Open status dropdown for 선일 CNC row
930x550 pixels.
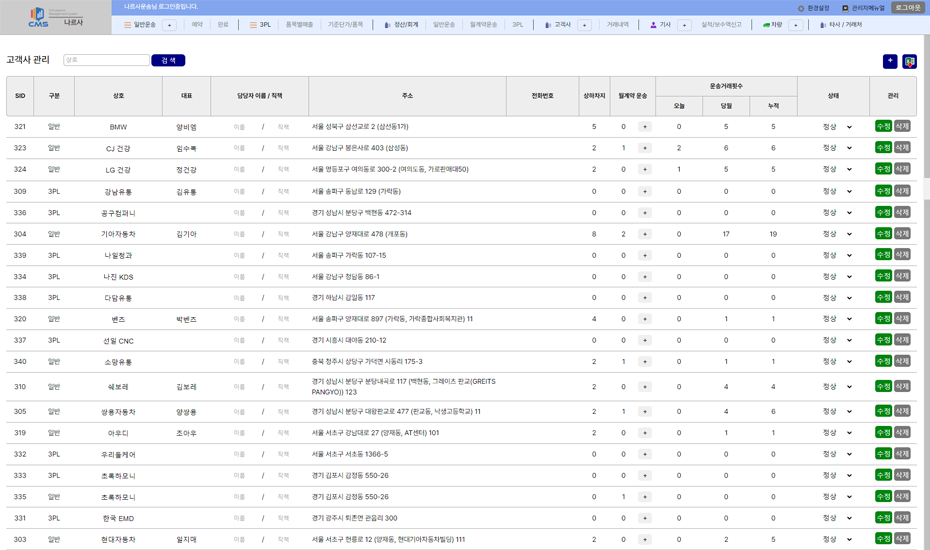click(x=837, y=341)
